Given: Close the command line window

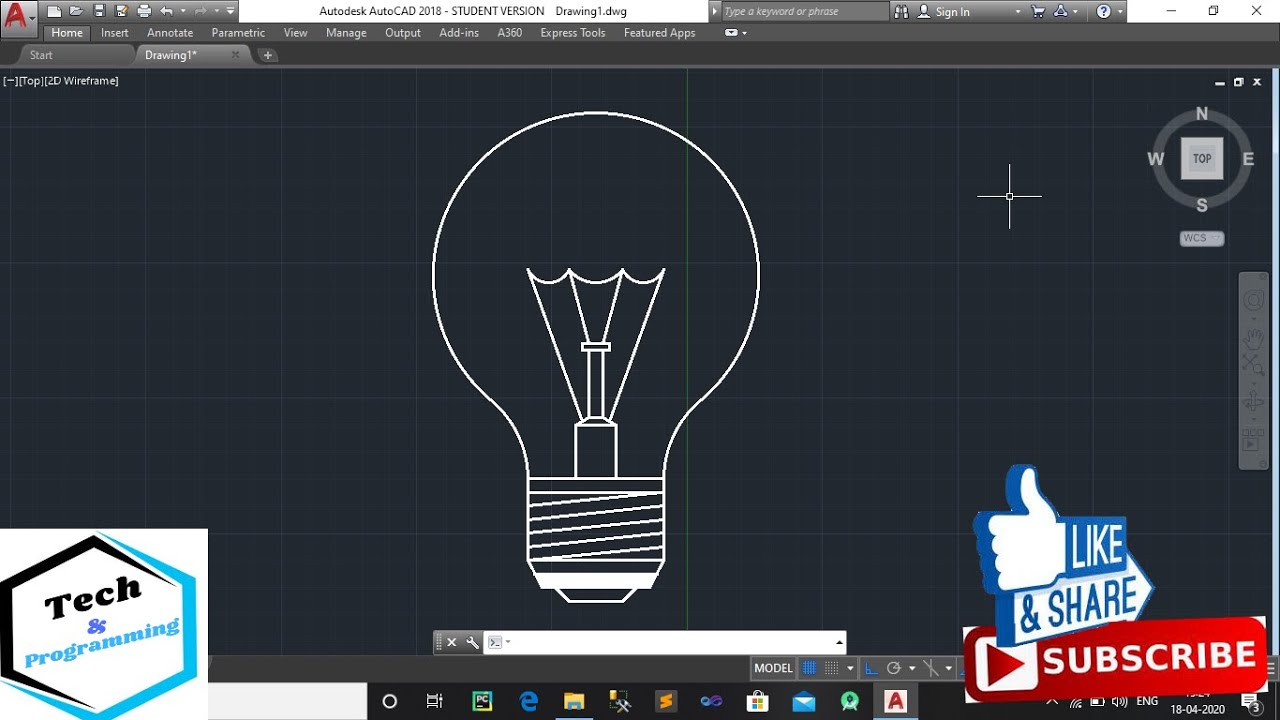Looking at the screenshot, I should point(451,642).
